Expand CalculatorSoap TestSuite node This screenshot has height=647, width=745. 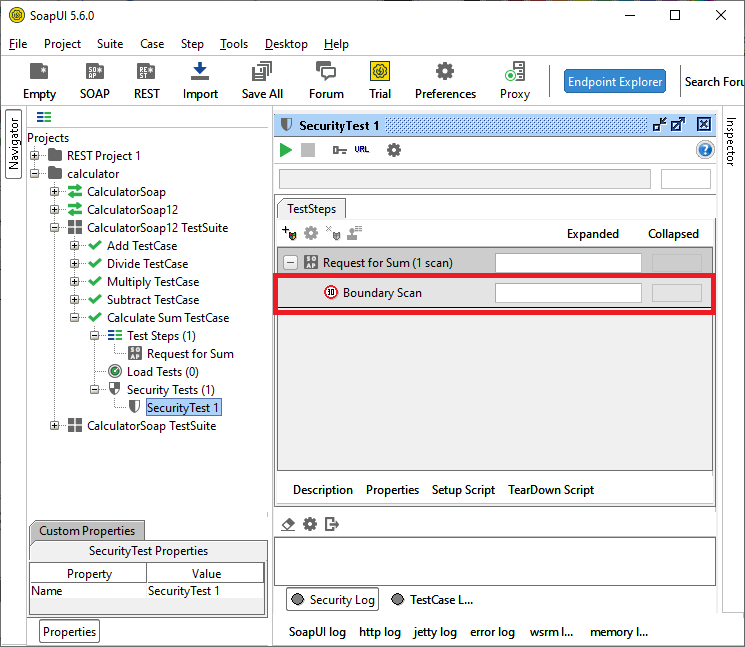[x=55, y=426]
